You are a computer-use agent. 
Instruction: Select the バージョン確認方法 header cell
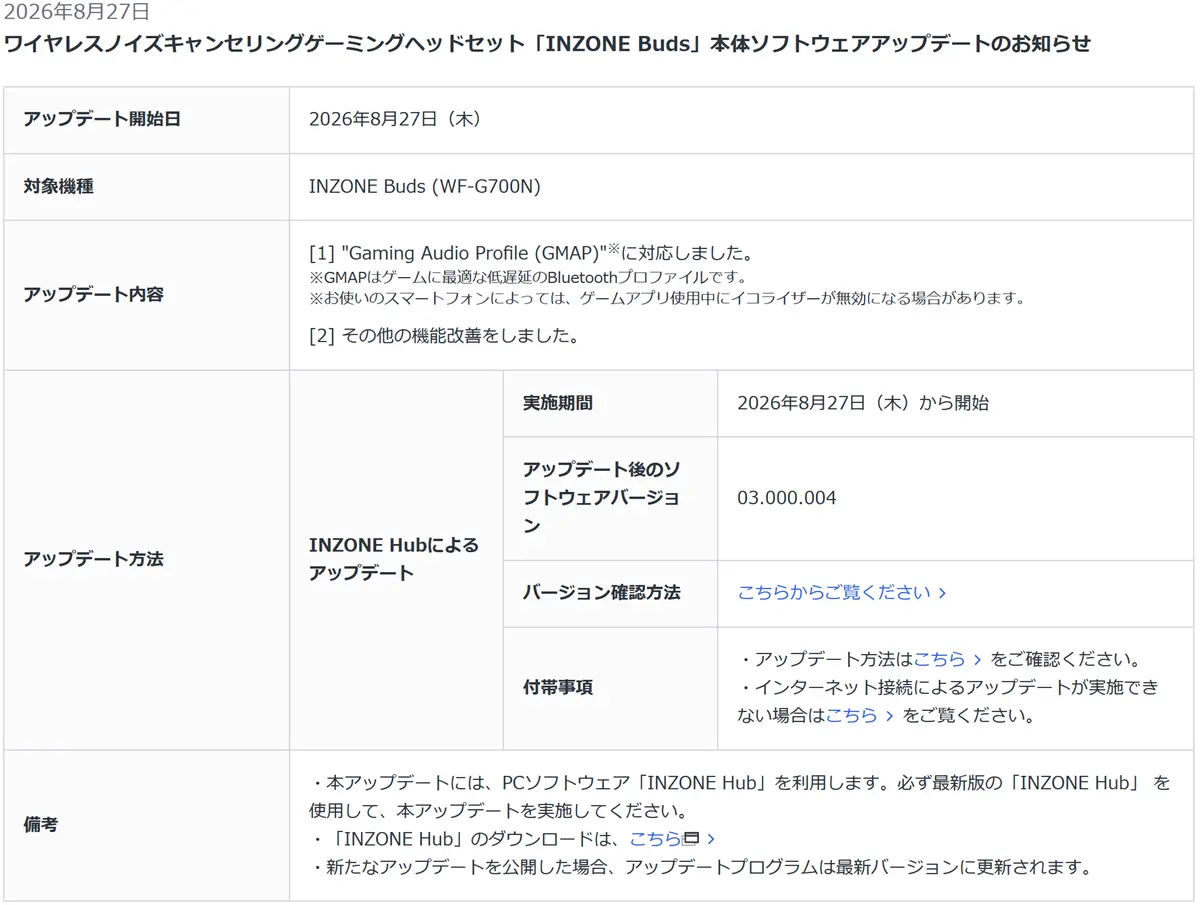[610, 593]
